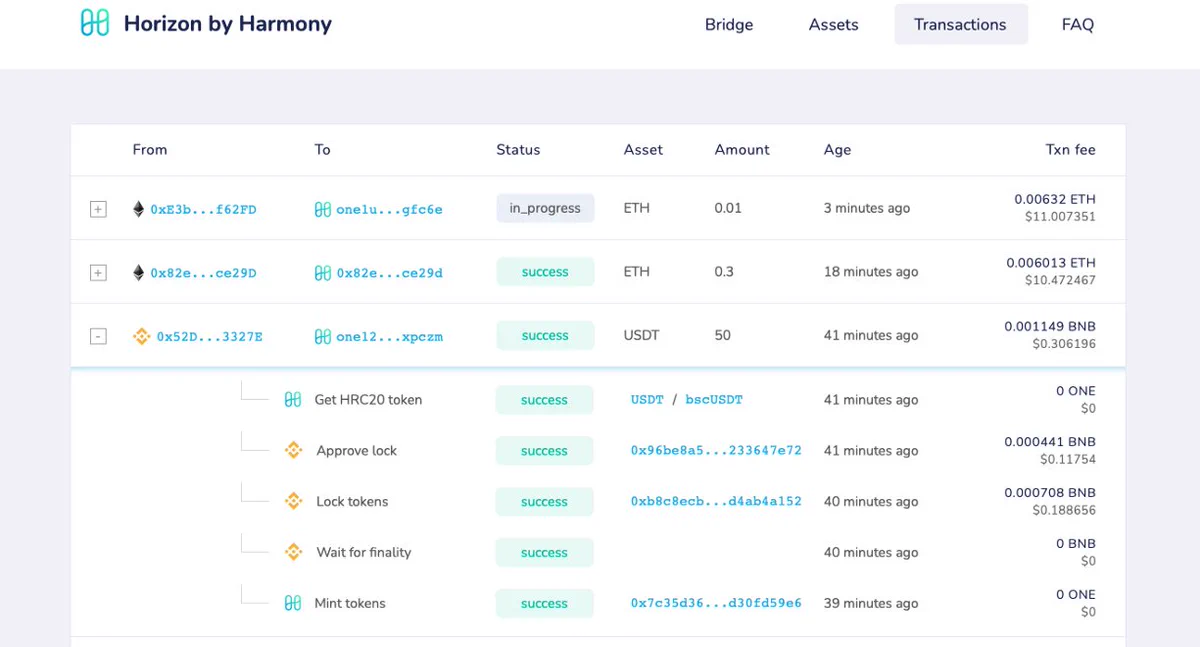
Task: Click the Harmony icon next to Mint tokens
Action: click(292, 604)
